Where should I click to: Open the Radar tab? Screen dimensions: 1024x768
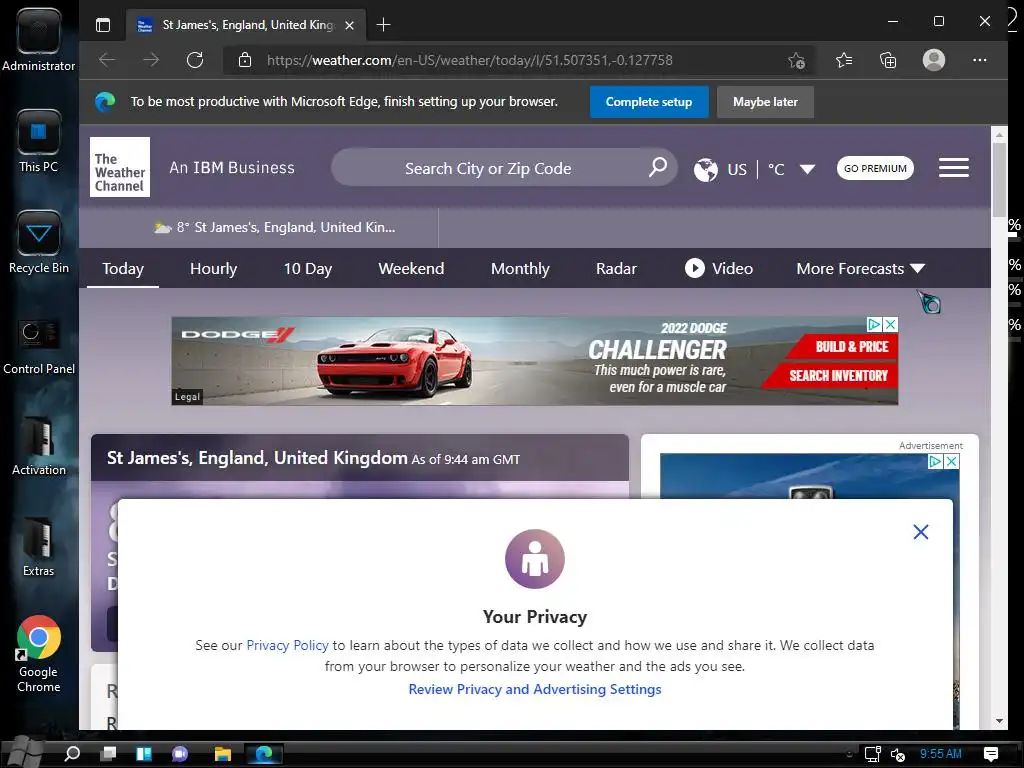point(616,268)
